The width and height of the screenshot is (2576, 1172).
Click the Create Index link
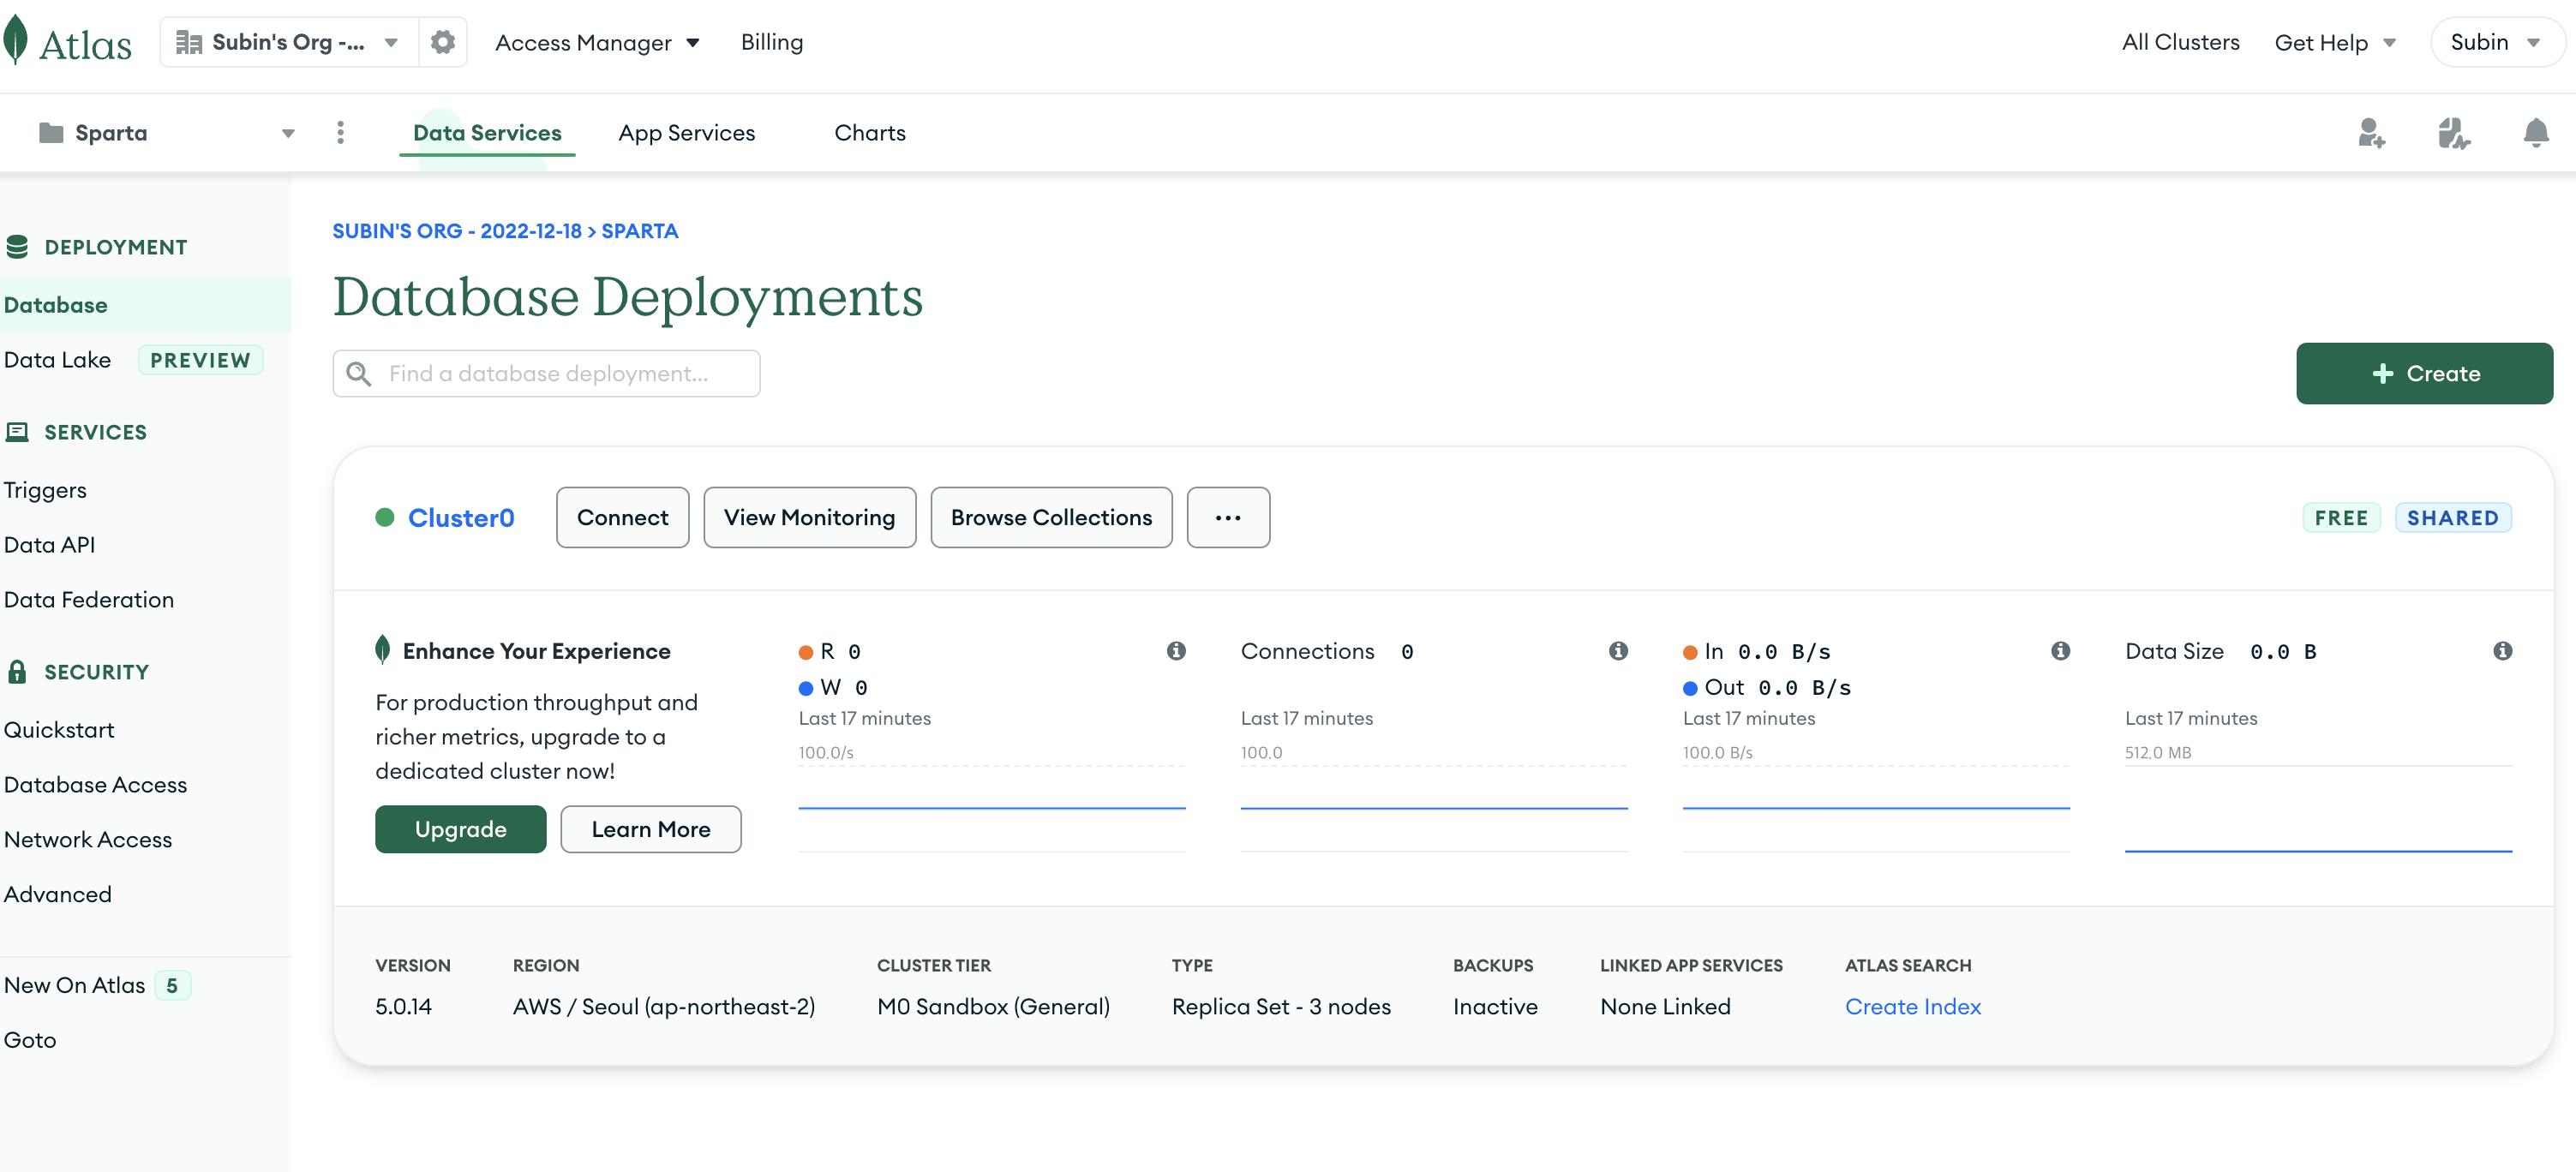tap(1912, 1007)
